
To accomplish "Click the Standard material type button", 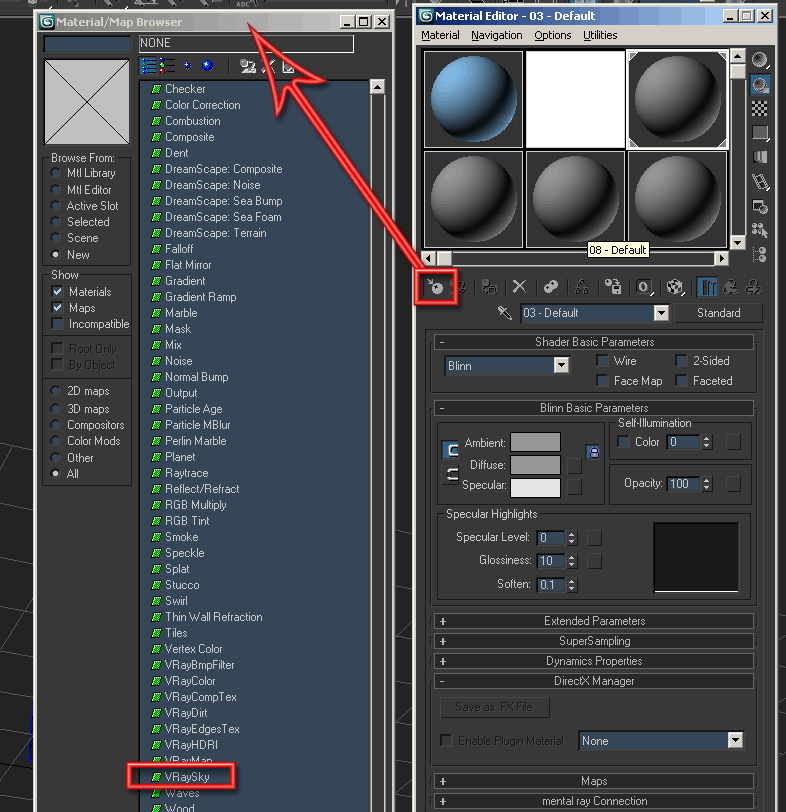I will pos(718,313).
